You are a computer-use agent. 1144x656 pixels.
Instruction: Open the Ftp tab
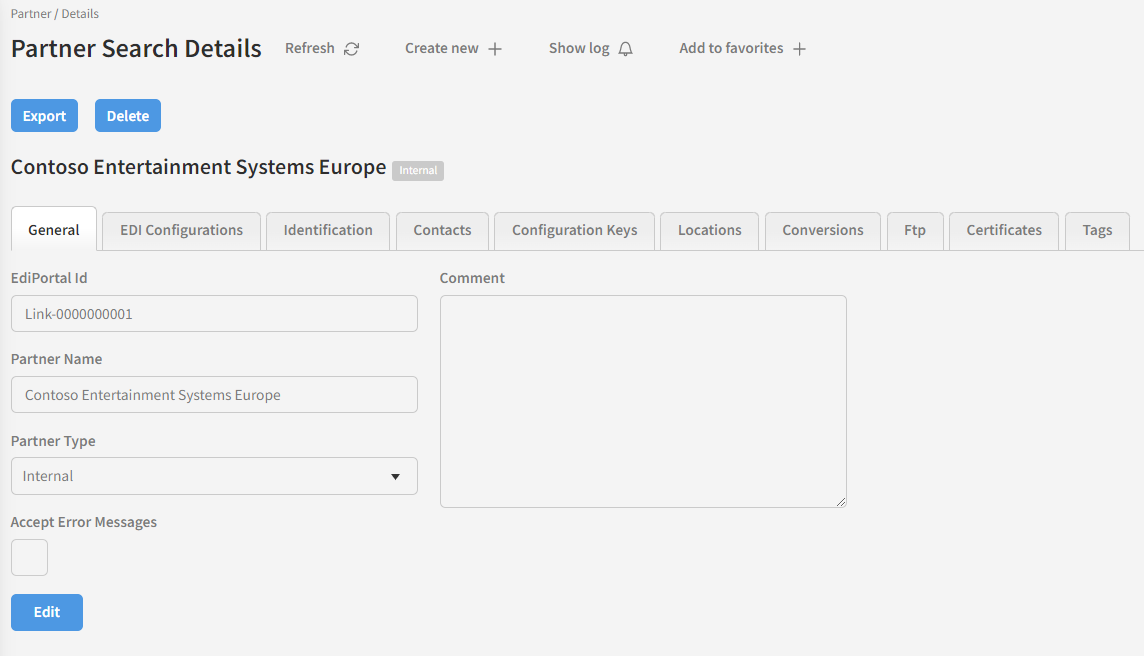pyautogui.click(x=915, y=230)
